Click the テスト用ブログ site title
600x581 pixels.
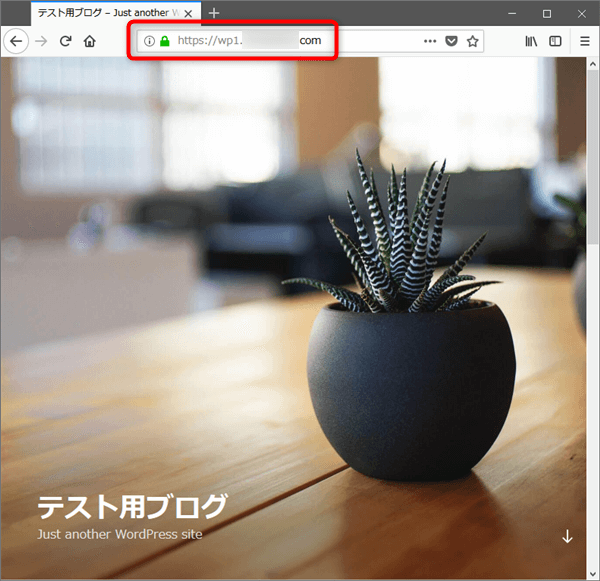pos(132,506)
